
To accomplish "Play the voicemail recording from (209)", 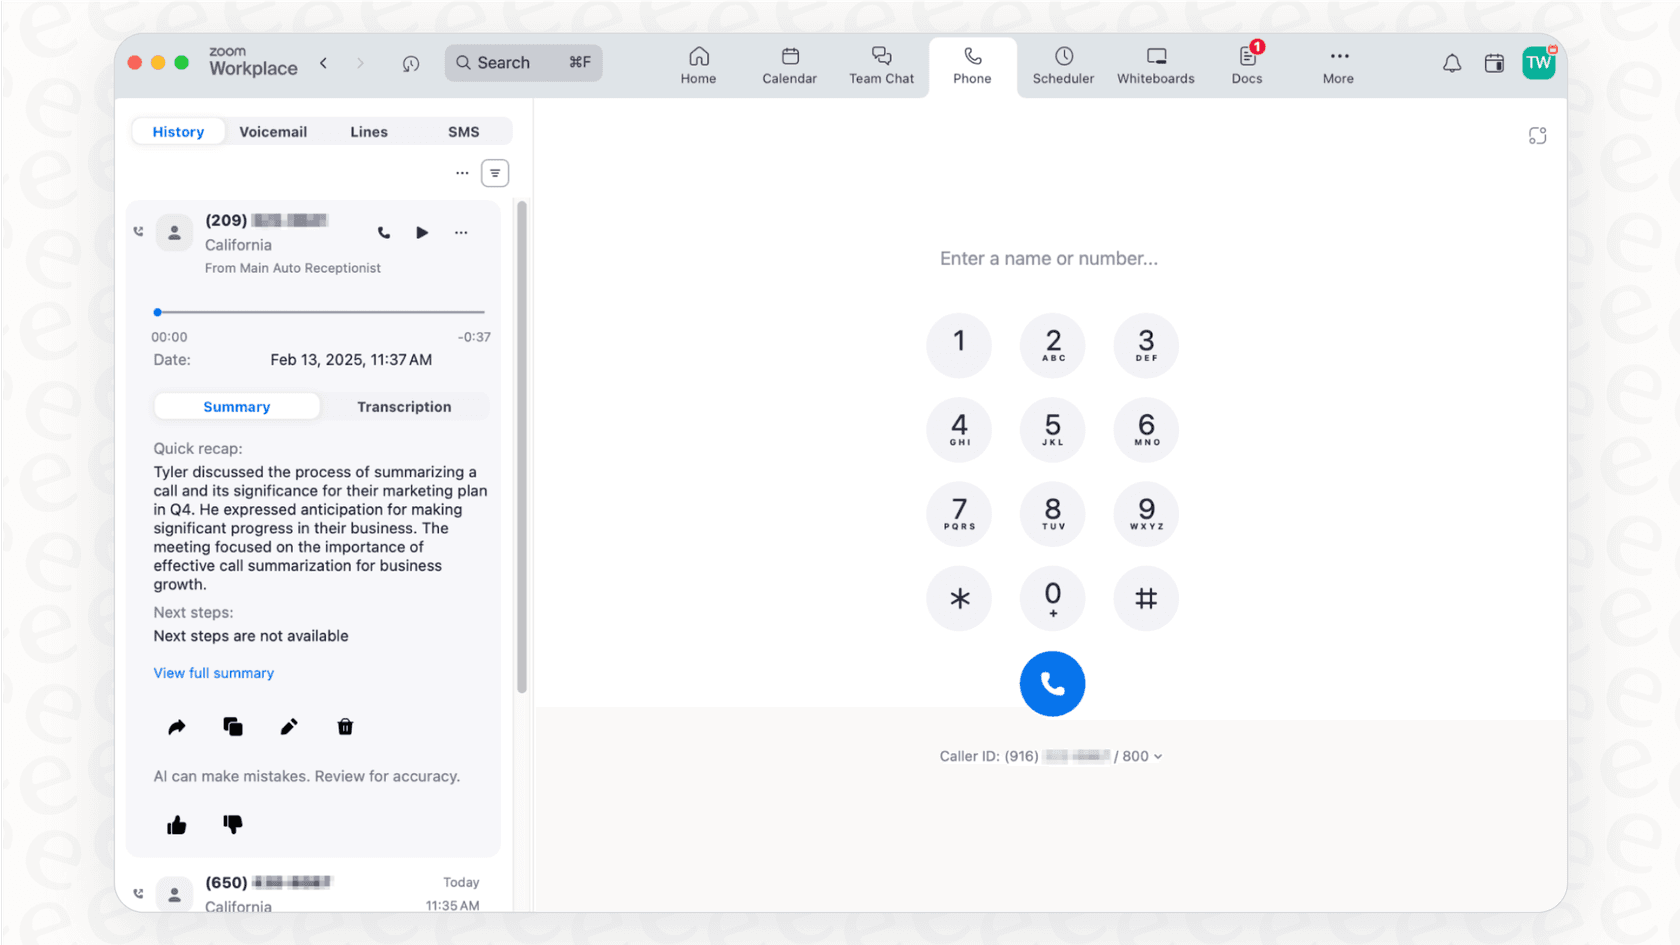I will [x=422, y=233].
